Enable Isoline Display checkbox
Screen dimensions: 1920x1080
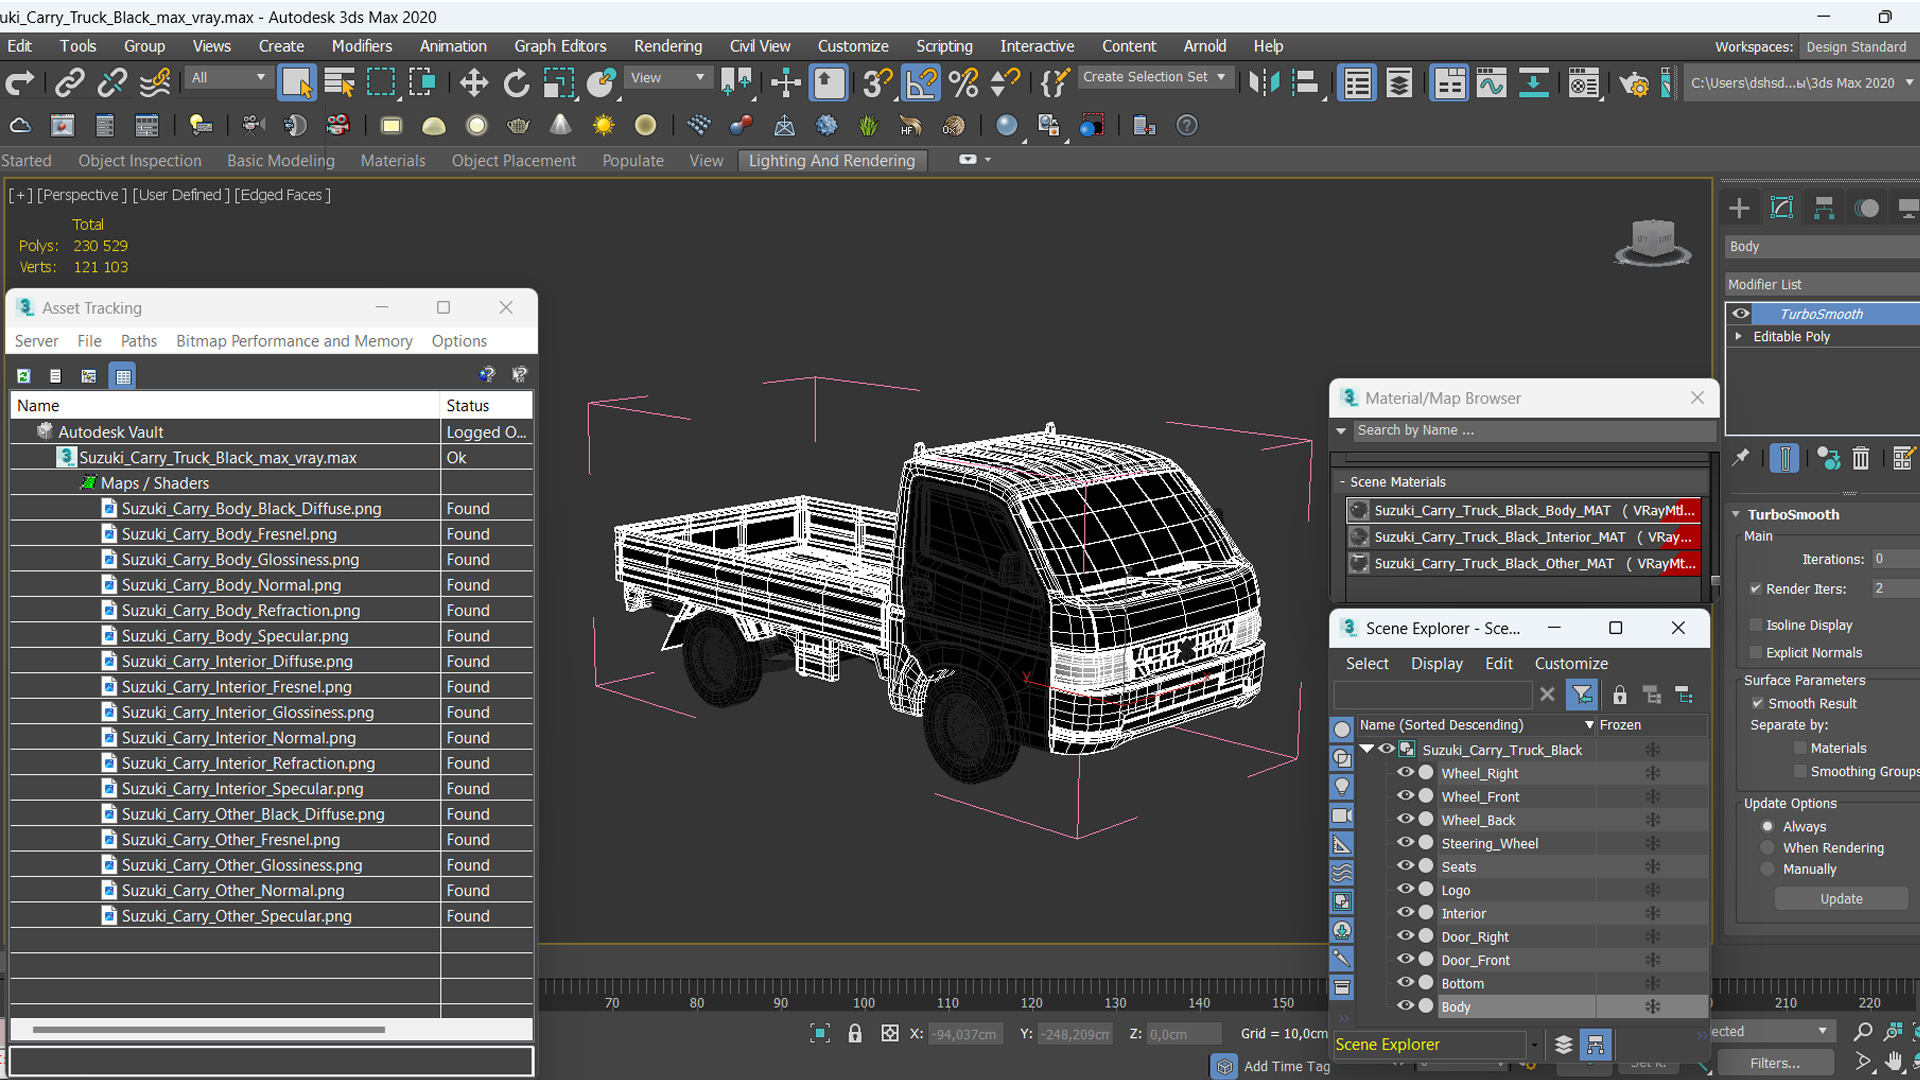pyautogui.click(x=1755, y=625)
